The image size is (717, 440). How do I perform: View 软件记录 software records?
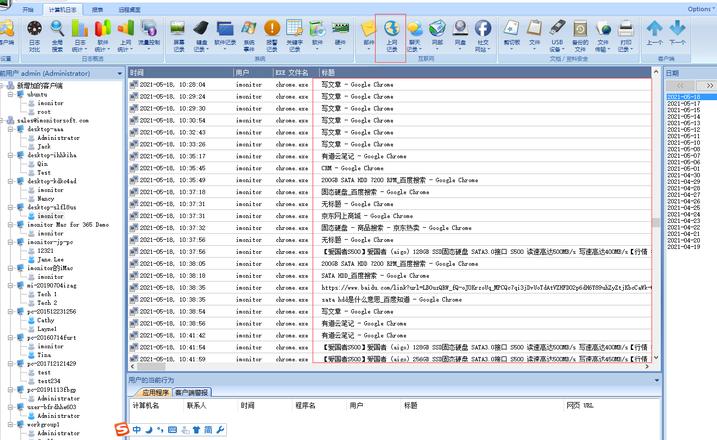coord(225,33)
